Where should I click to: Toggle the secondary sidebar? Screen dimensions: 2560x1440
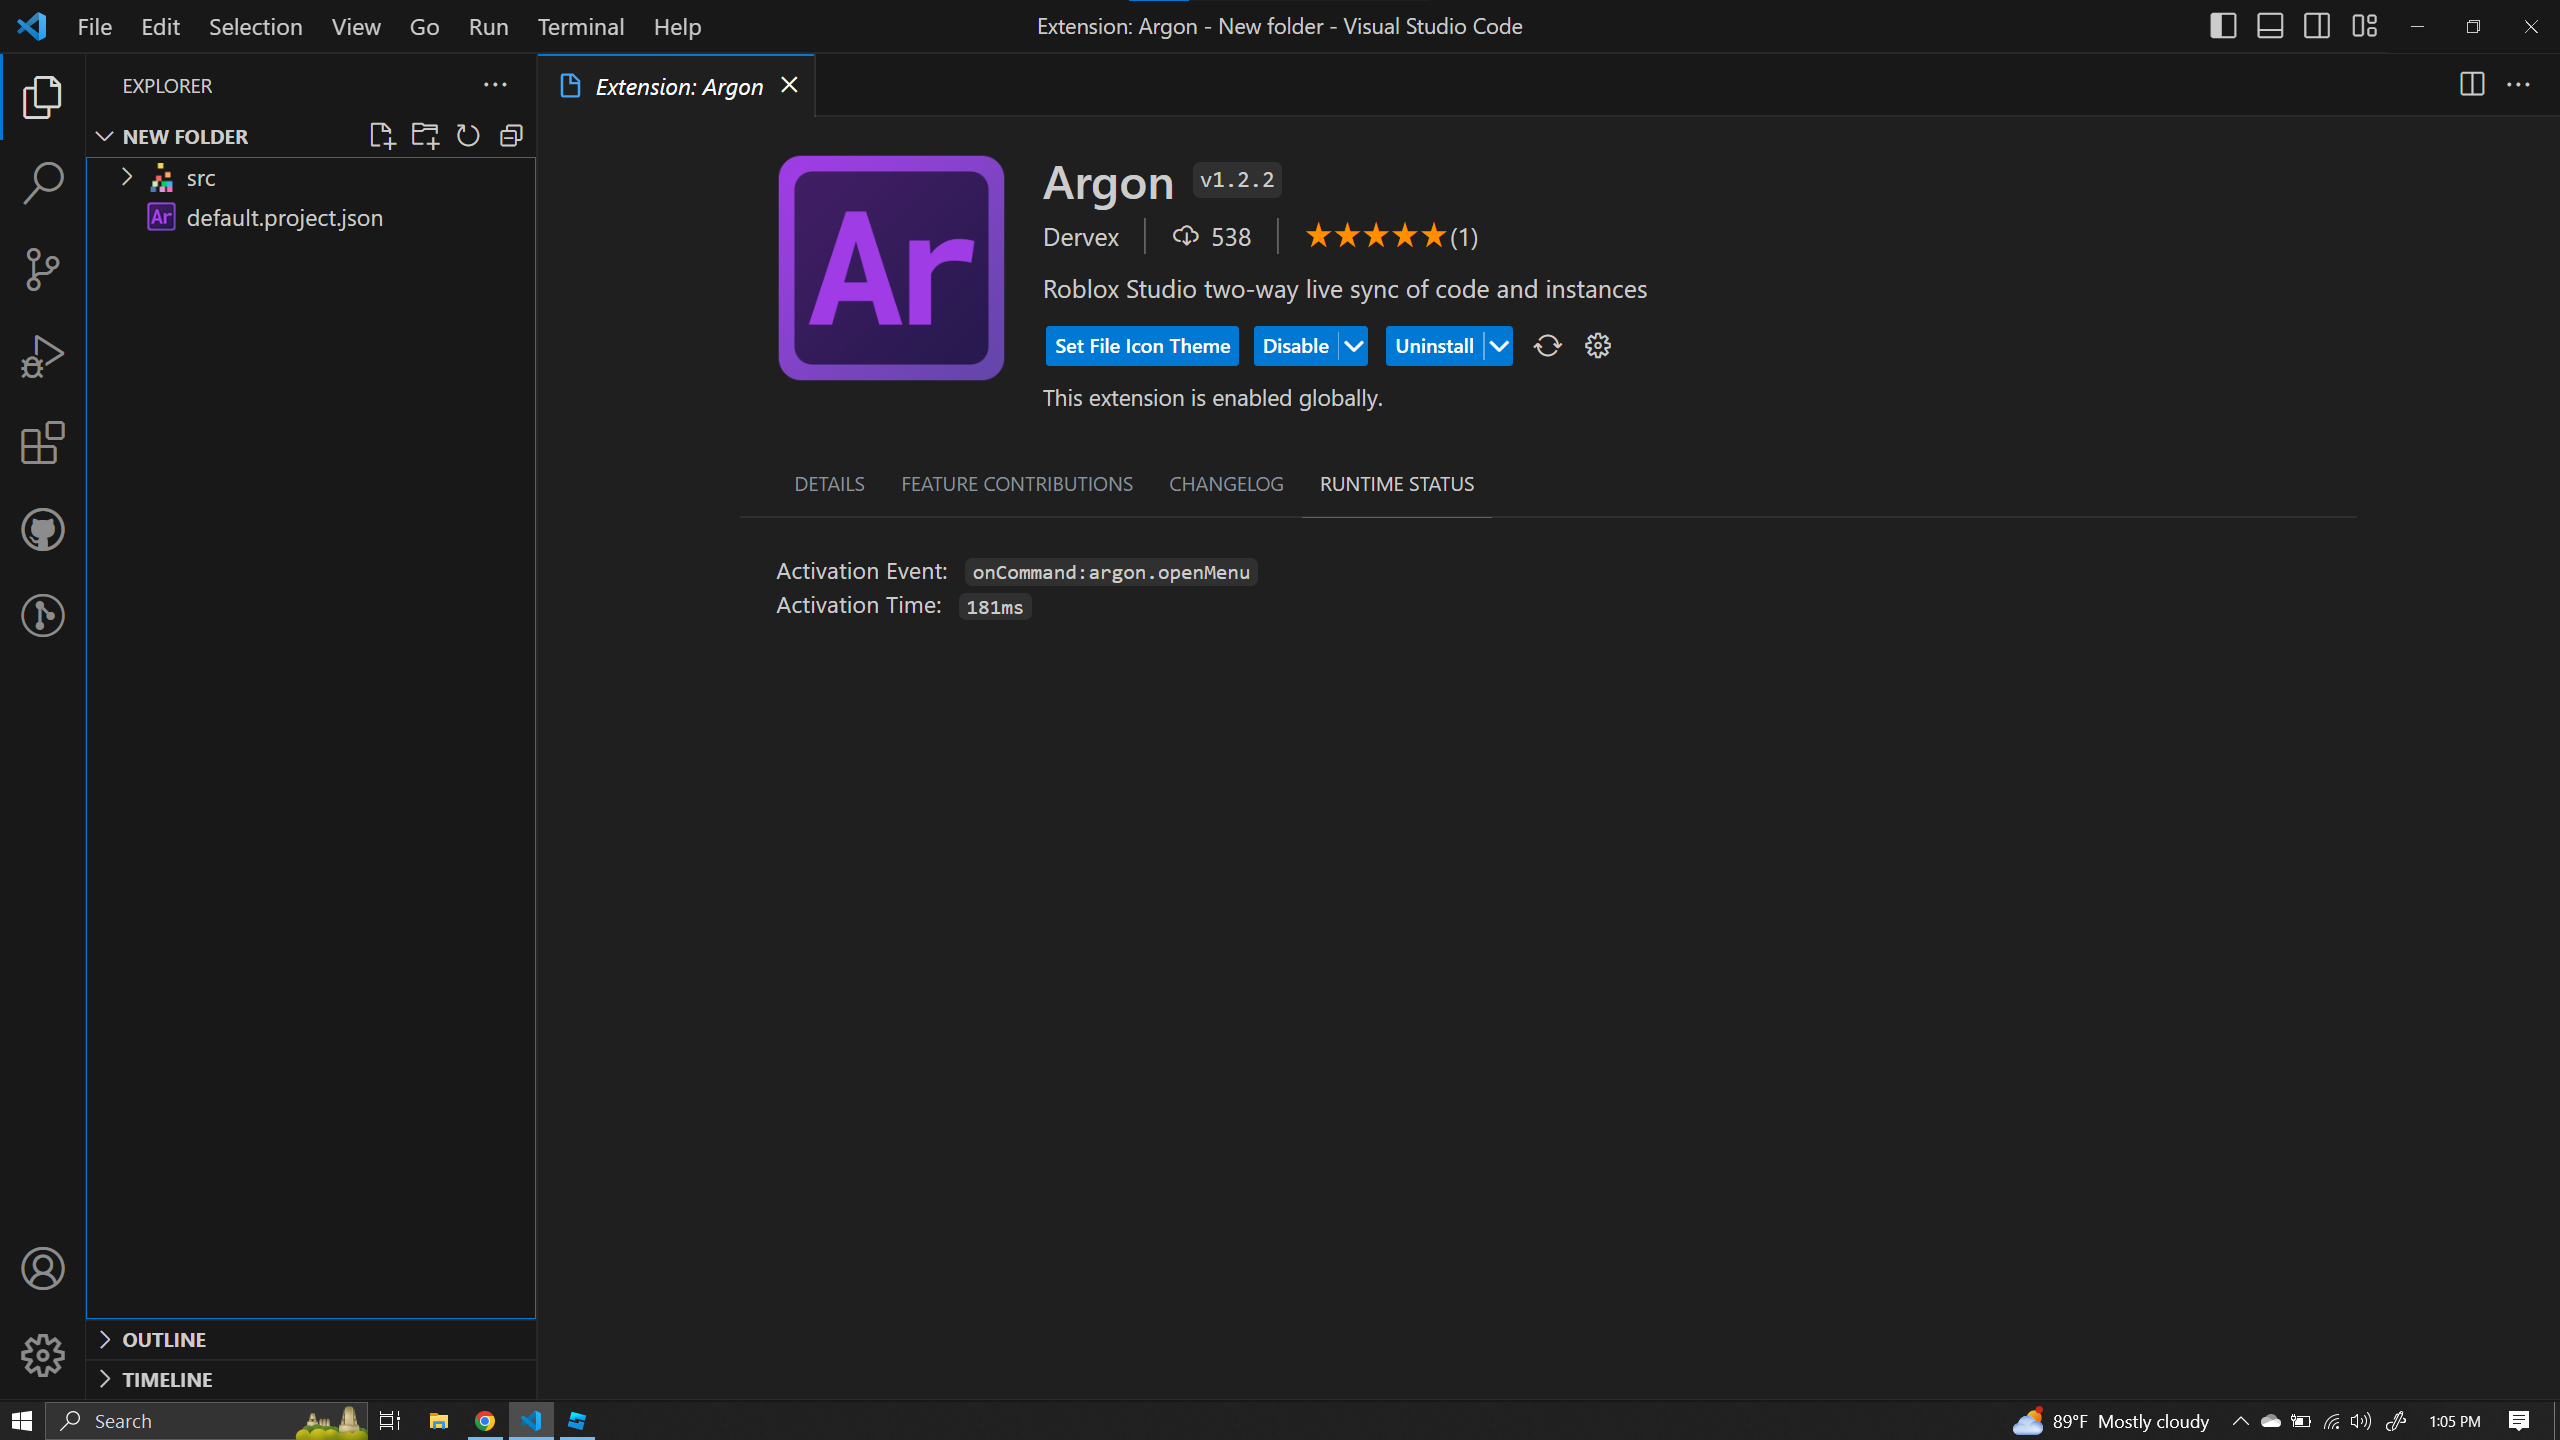2318,26
